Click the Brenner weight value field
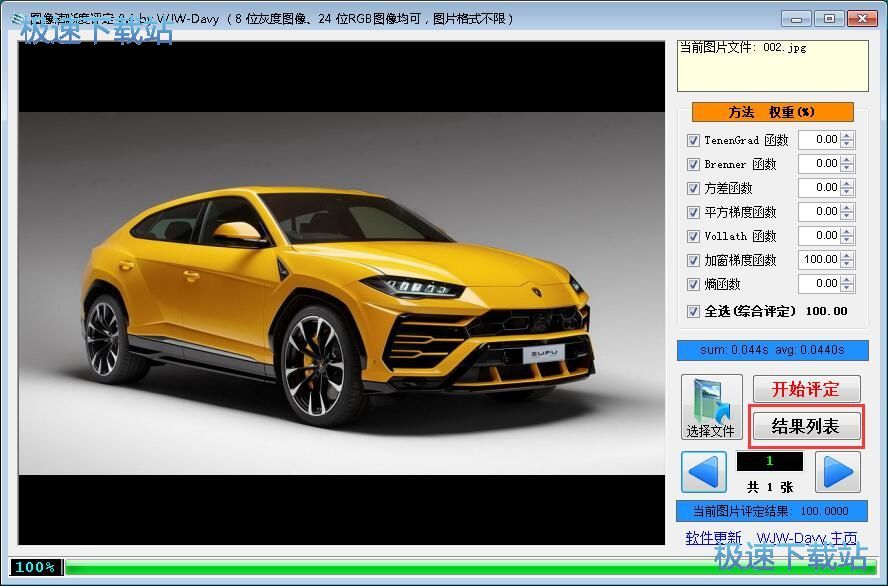Screen dimensions: 888x586 pos(819,164)
